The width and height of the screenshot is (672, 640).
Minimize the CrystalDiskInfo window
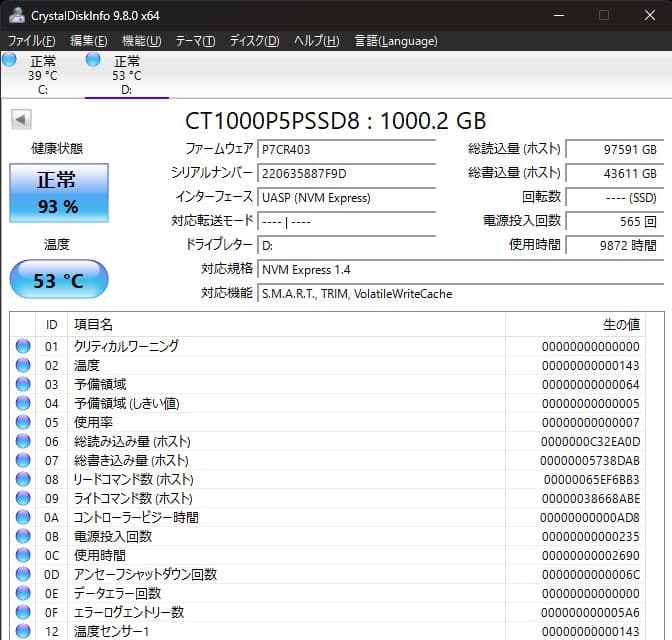coord(559,15)
